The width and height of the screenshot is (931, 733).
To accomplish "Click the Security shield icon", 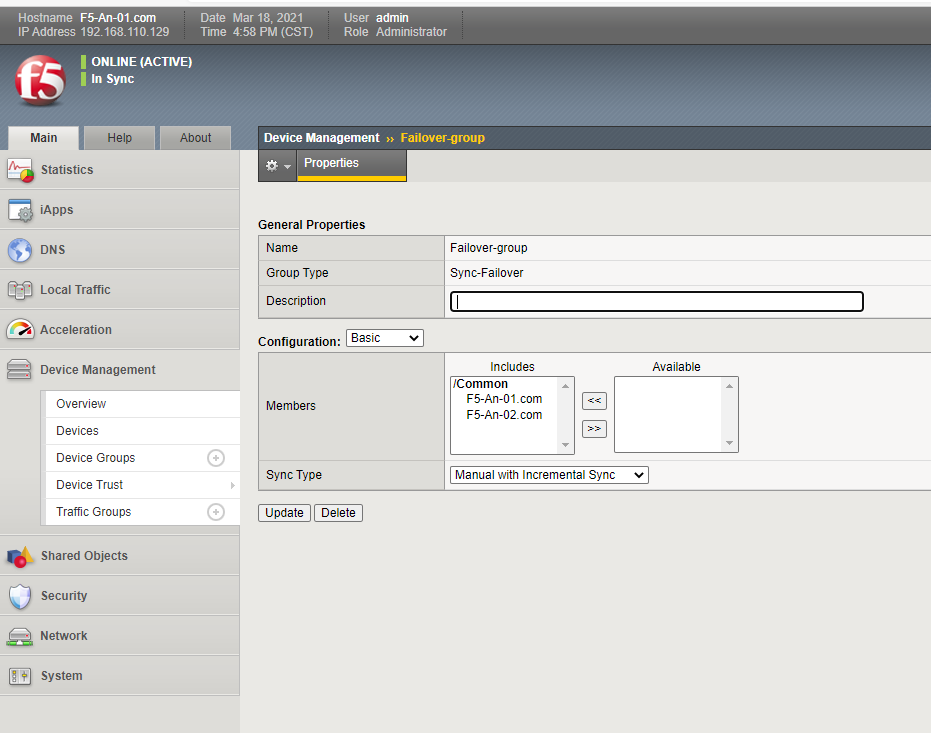I will [20, 596].
